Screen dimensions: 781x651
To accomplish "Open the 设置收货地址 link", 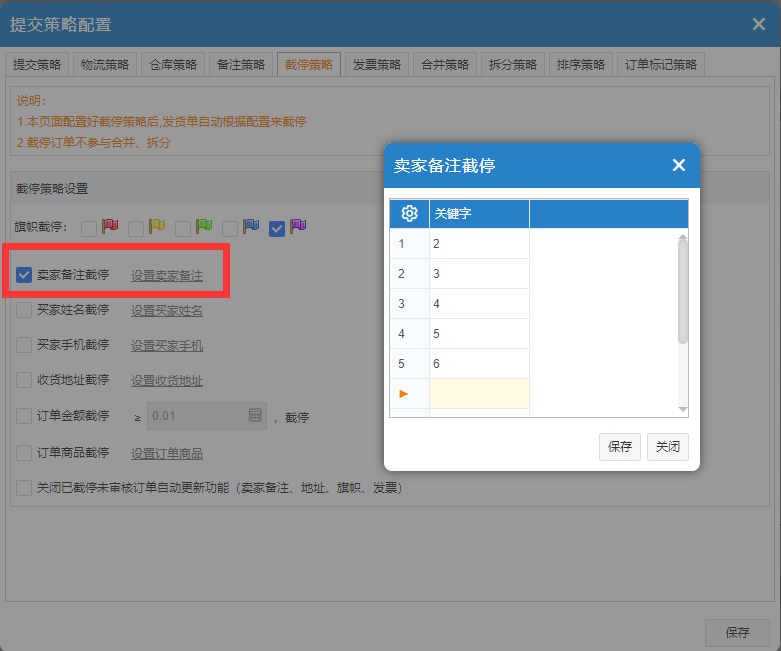I will pos(167,381).
